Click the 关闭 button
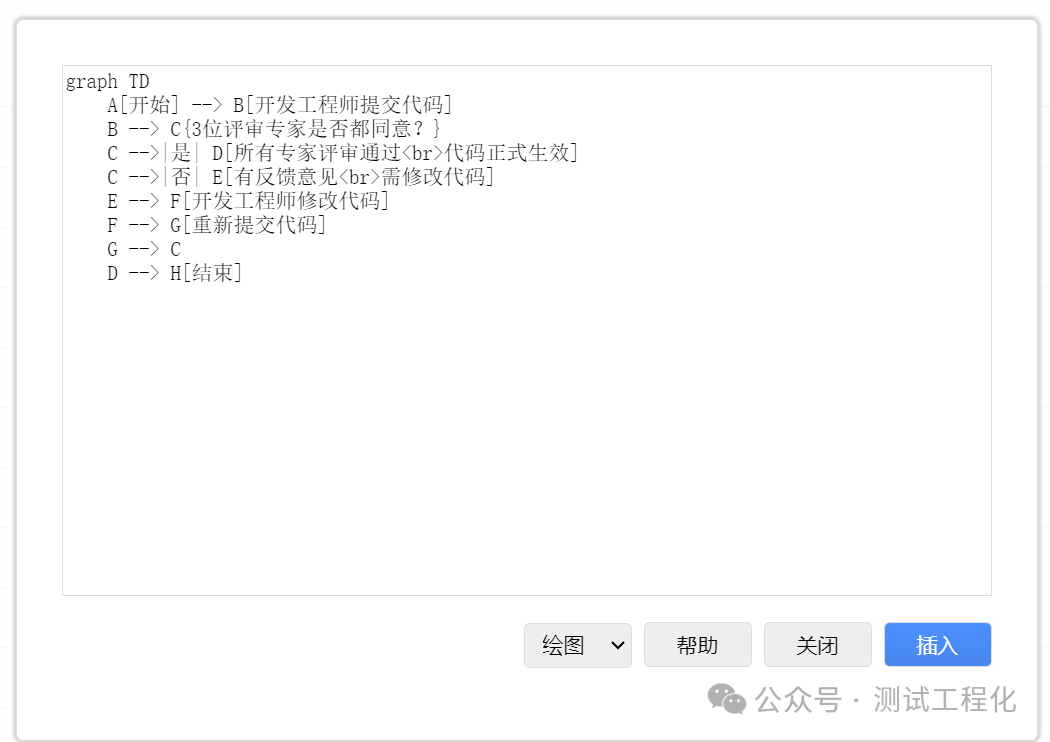Image resolution: width=1050 pixels, height=742 pixels. click(x=818, y=645)
